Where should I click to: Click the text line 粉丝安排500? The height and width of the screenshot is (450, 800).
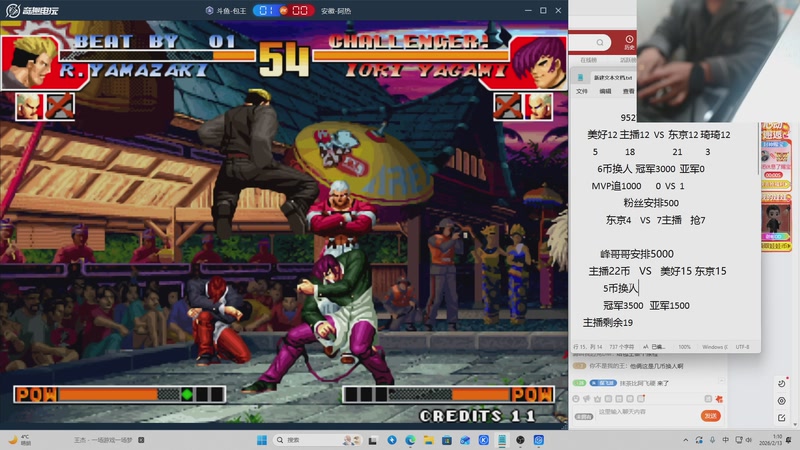coord(651,203)
